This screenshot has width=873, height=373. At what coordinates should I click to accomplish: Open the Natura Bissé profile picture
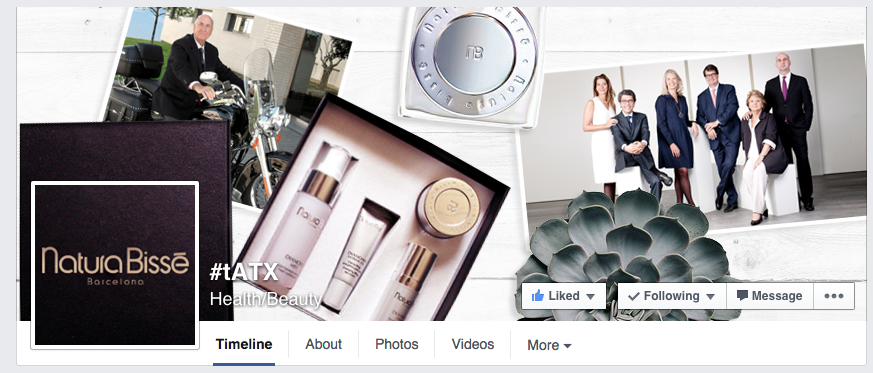point(115,265)
